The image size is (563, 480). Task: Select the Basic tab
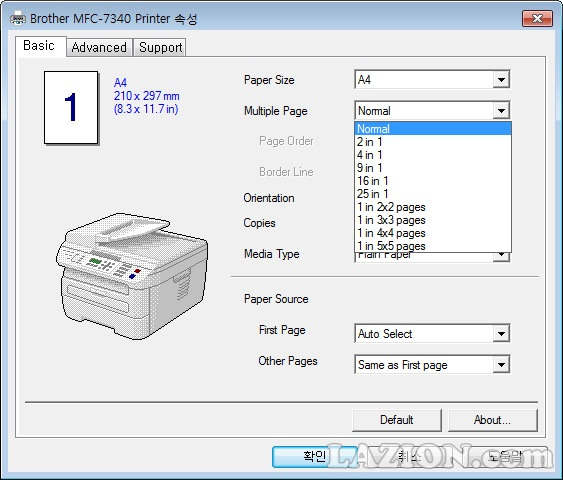41,46
